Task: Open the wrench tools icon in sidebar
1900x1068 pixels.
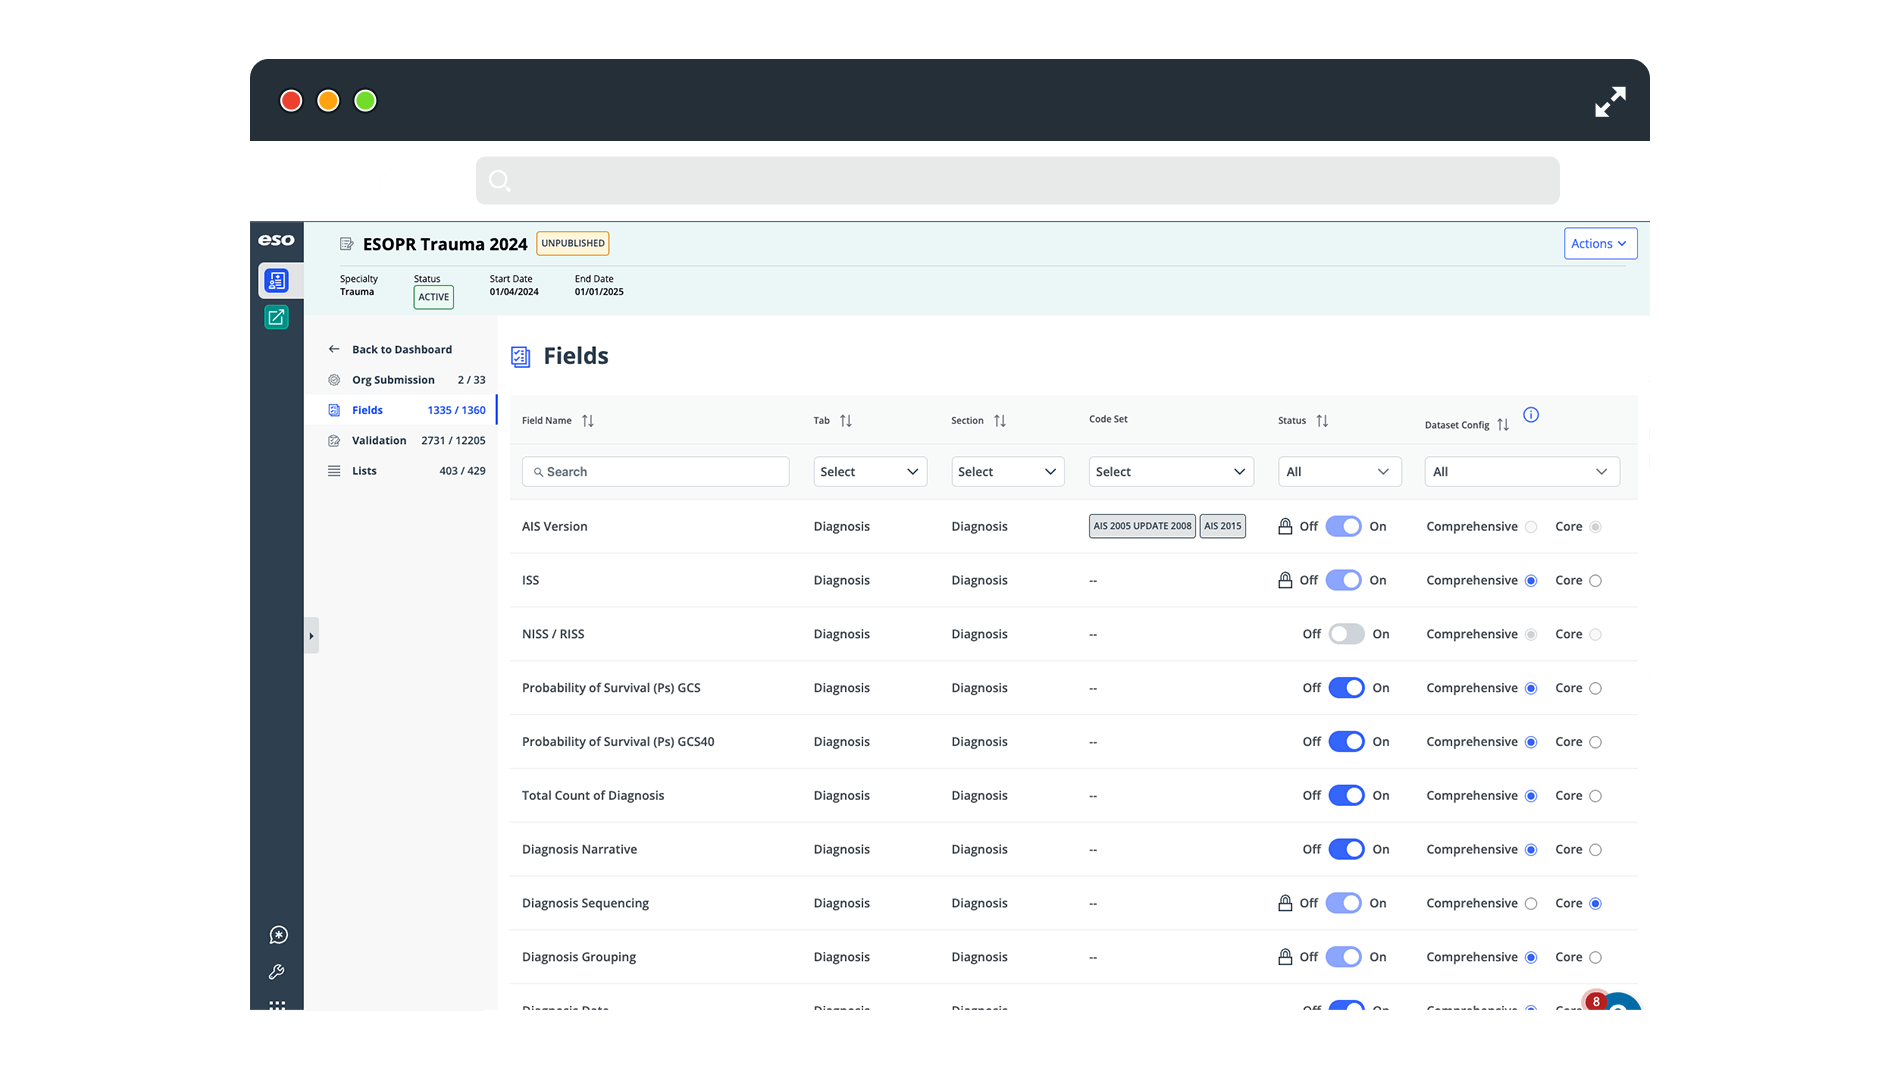Action: click(x=277, y=972)
